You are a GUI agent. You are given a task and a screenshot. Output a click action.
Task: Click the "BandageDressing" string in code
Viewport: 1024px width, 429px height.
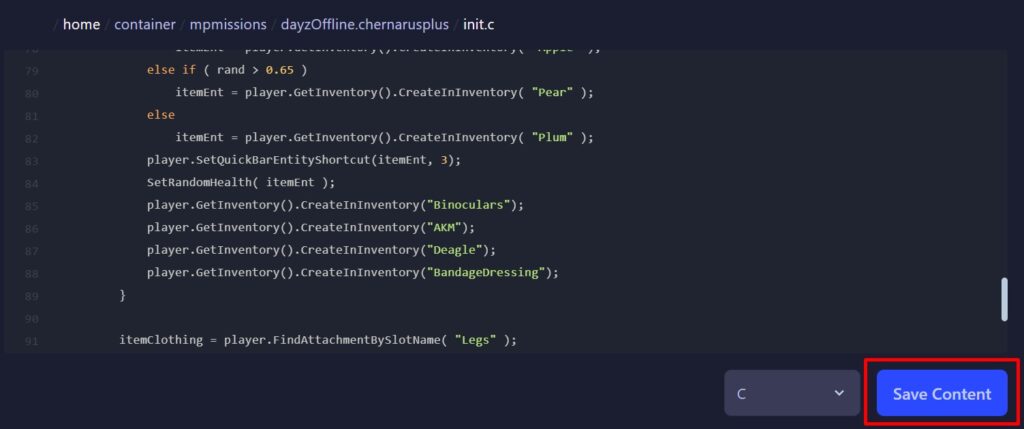click(x=485, y=272)
